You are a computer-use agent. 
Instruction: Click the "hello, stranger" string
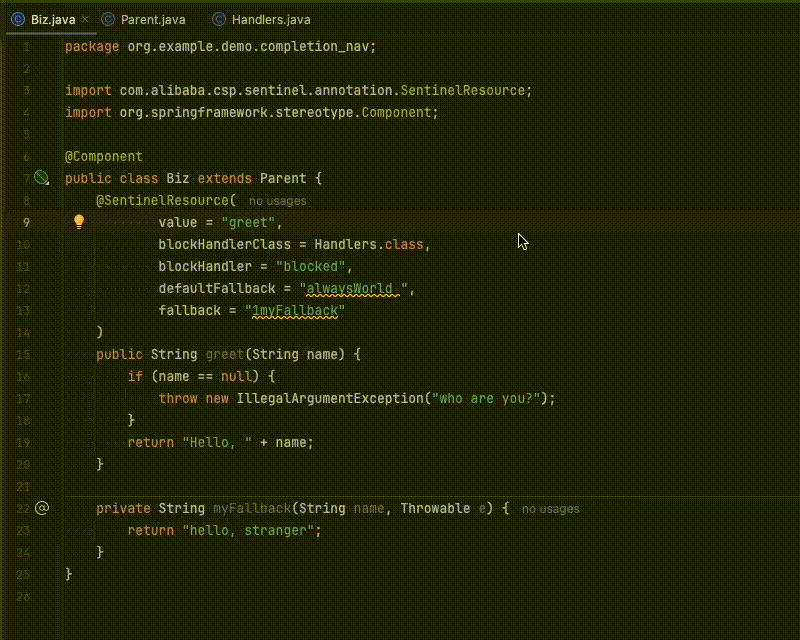point(248,530)
